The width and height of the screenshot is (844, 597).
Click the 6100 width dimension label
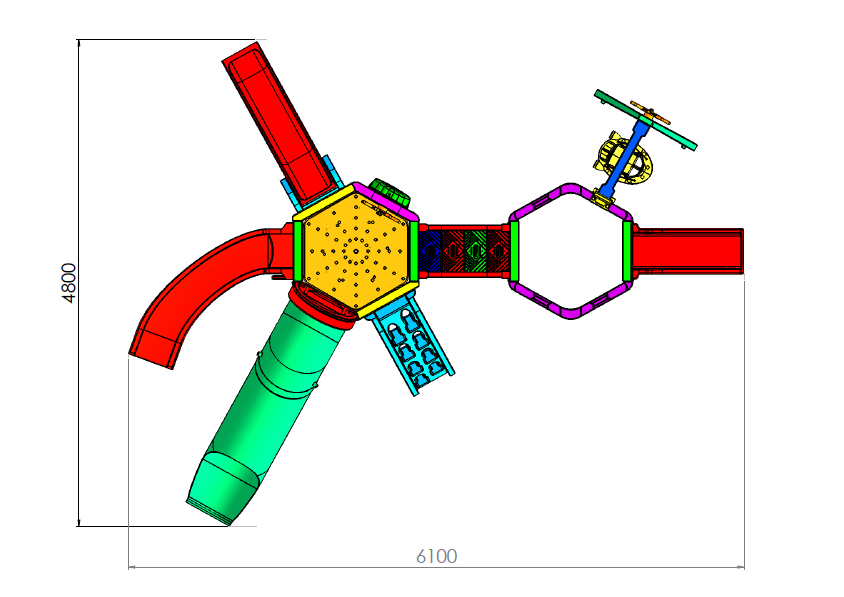(x=437, y=556)
